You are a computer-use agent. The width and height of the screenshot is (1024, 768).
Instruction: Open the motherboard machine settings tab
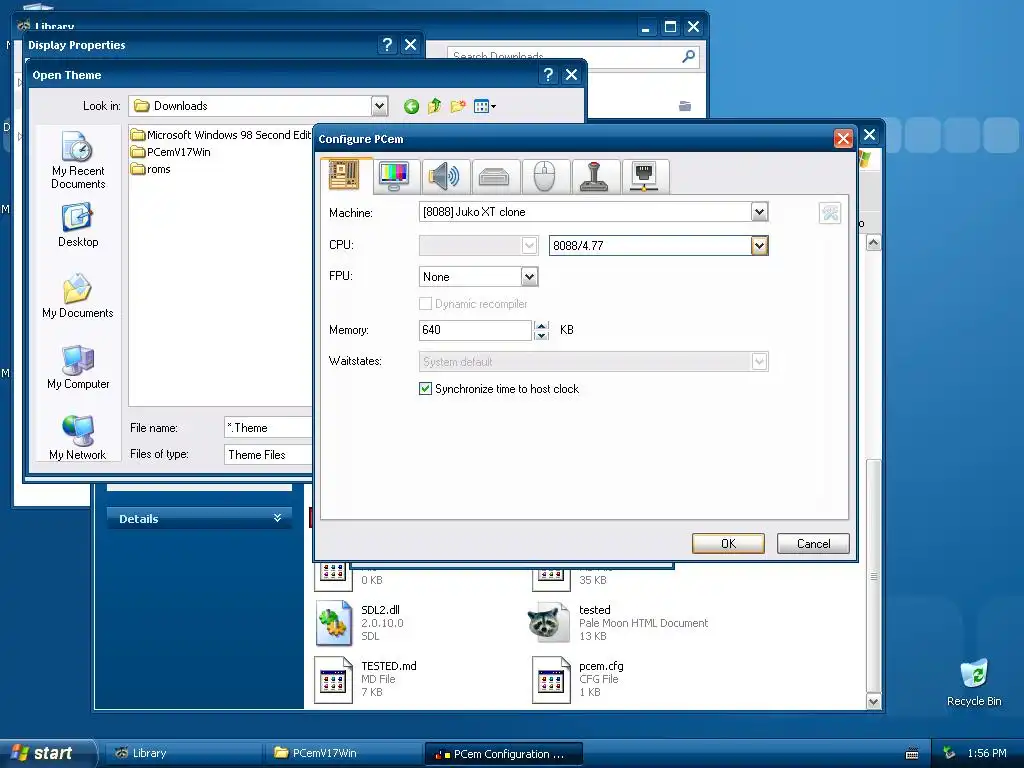pyautogui.click(x=345, y=176)
